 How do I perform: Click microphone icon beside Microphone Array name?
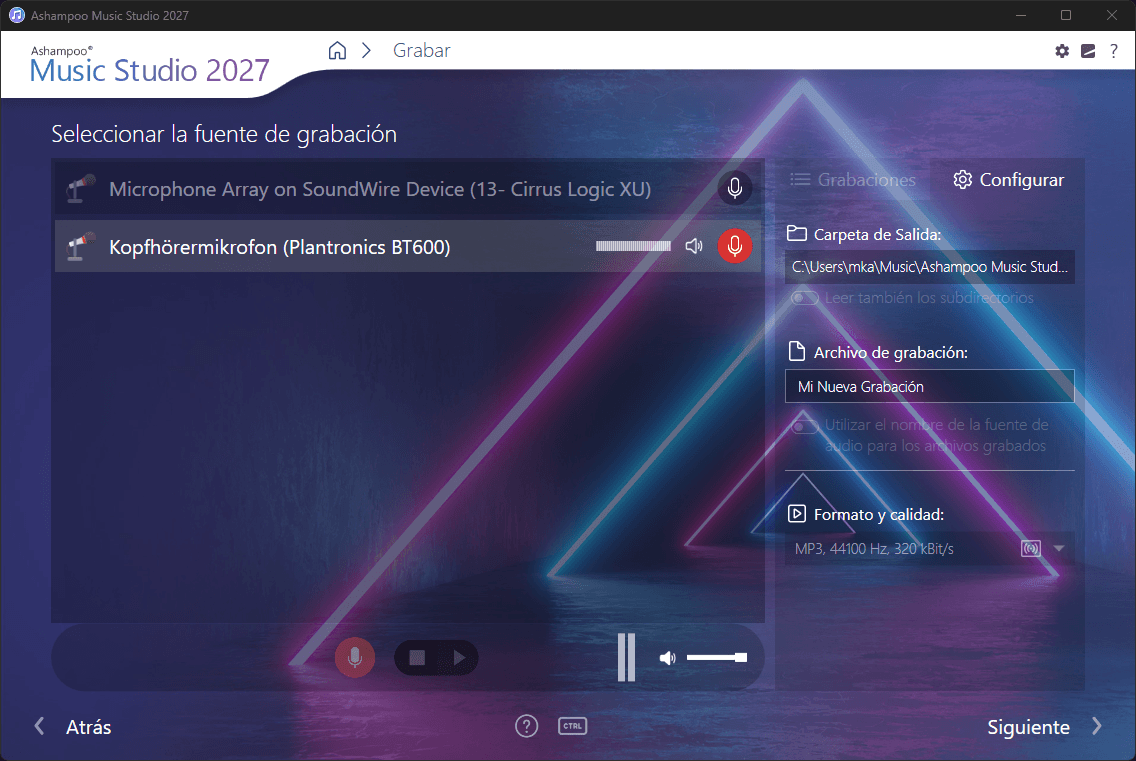point(80,188)
